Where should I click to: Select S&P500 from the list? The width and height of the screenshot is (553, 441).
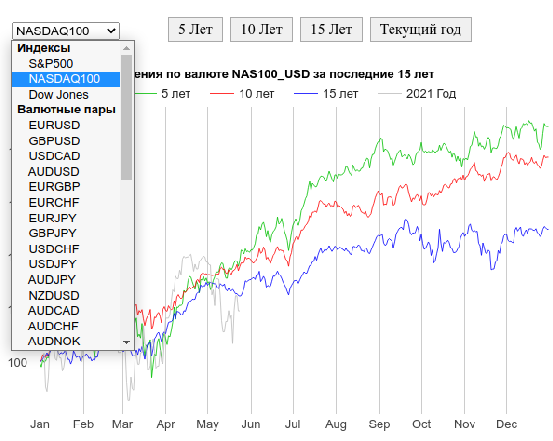(66, 64)
